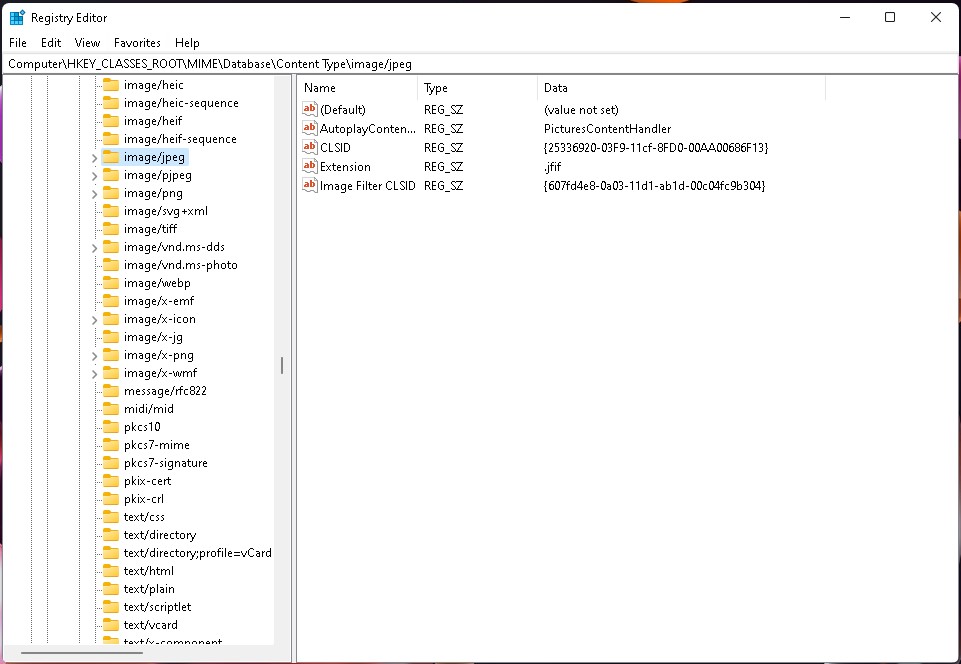Screen dimensions: 961x664
Task: Expand the image/vnd.ms-dds node
Action: tap(94, 248)
